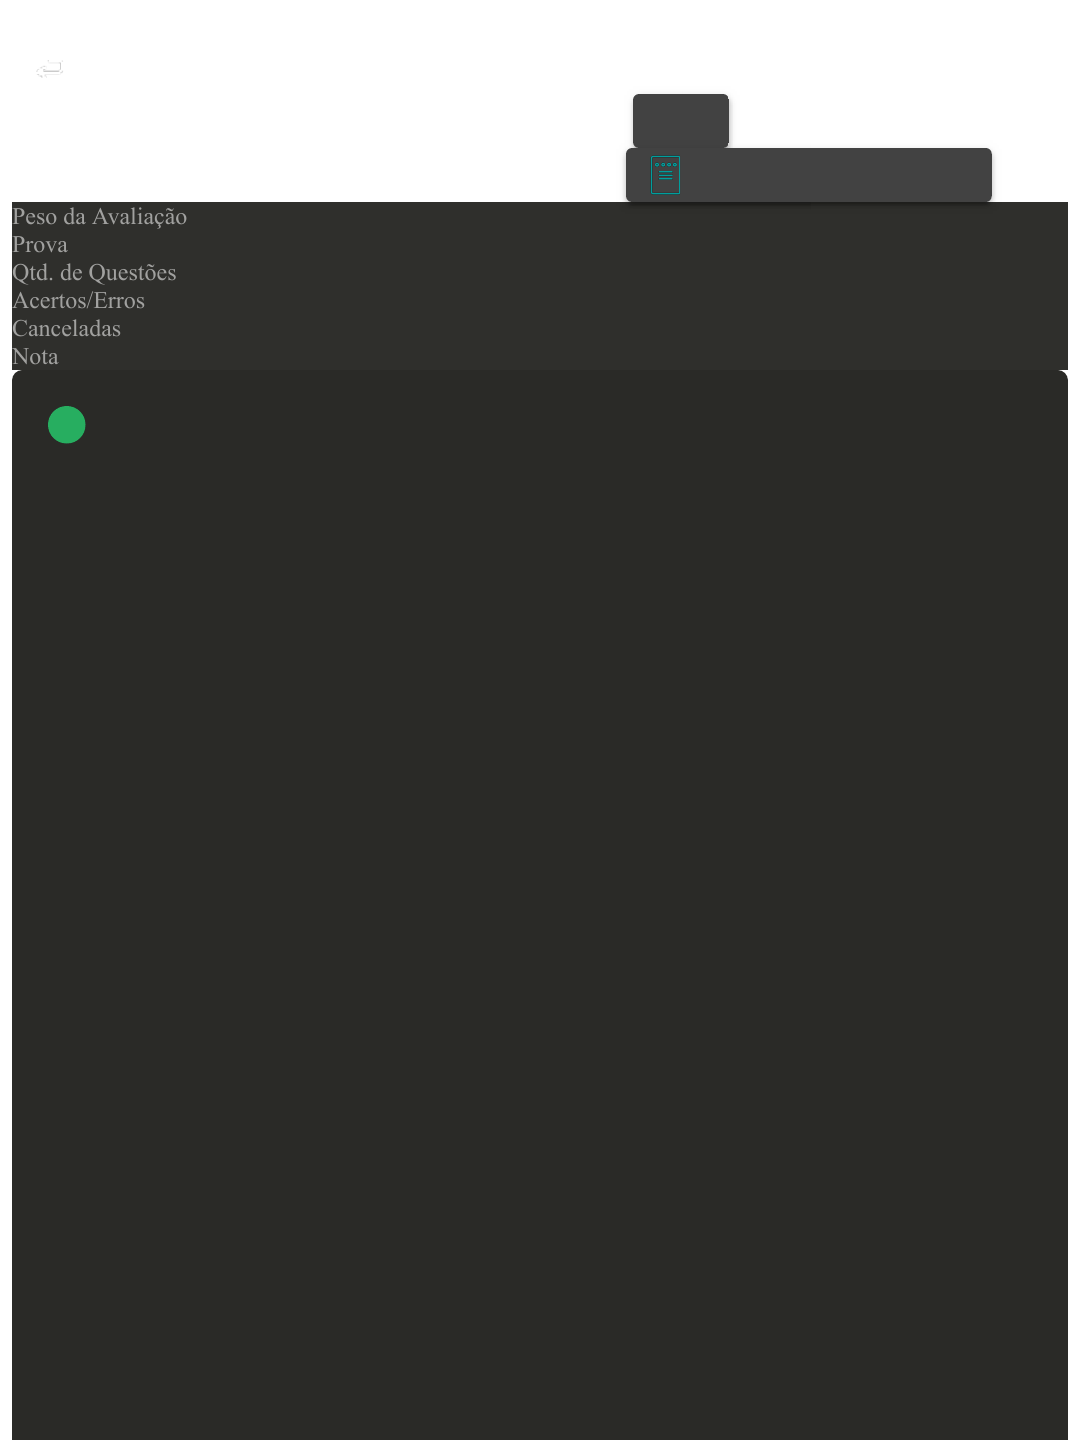The height and width of the screenshot is (1440, 1080).
Task: Click the green circular status indicator
Action: [x=67, y=425]
